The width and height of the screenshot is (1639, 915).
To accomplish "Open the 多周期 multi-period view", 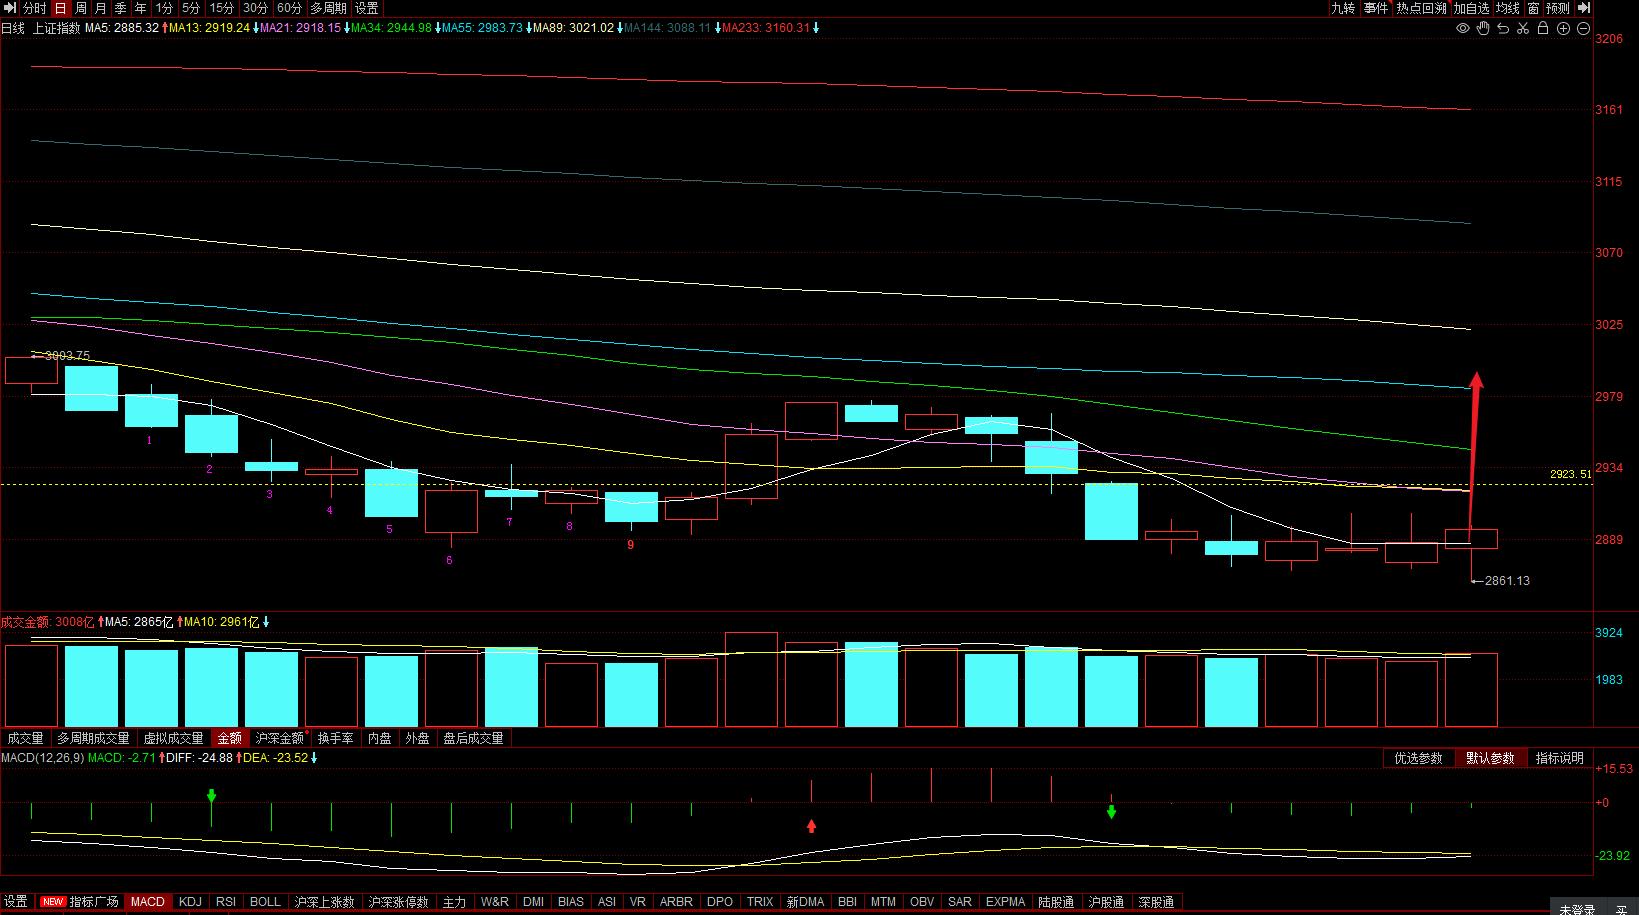I will (328, 8).
